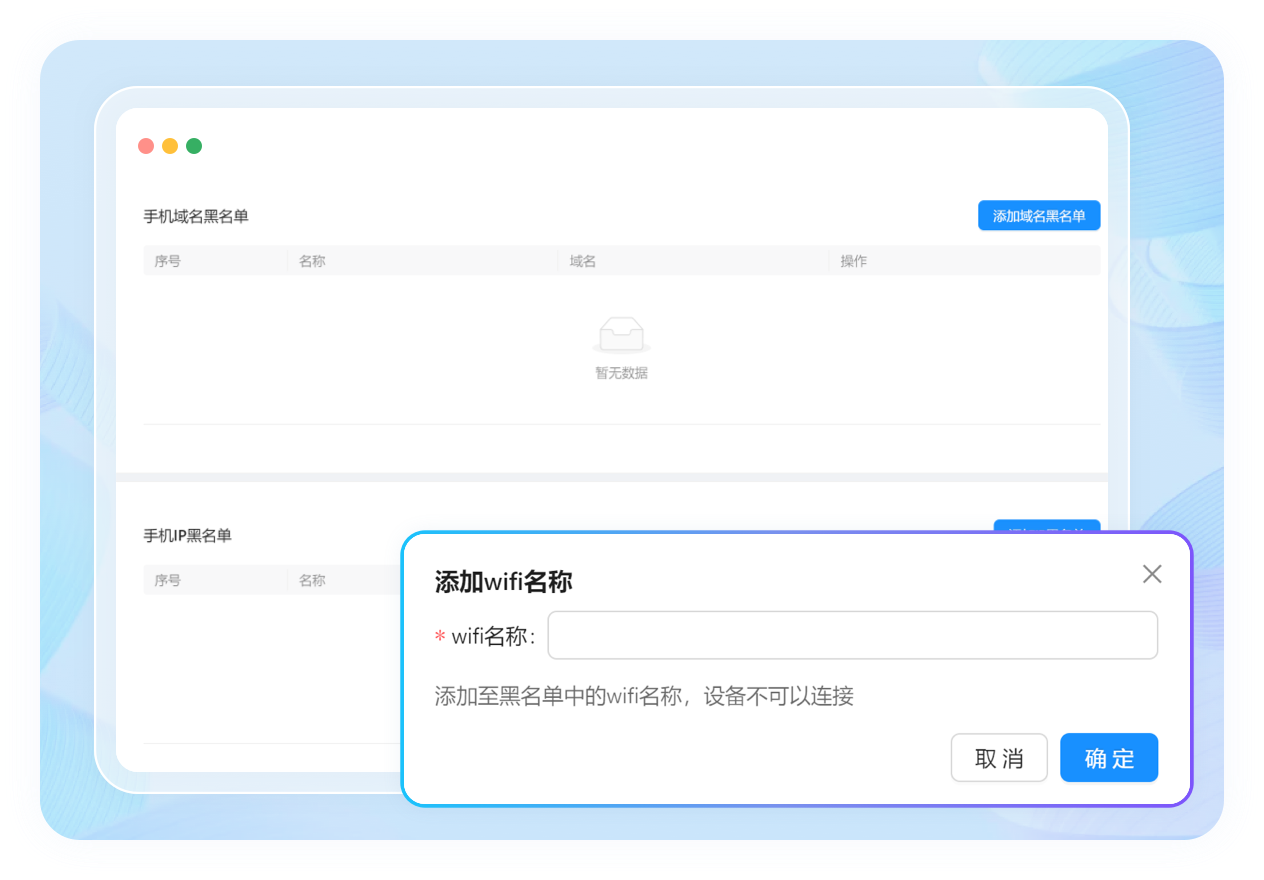Image resolution: width=1264 pixels, height=880 pixels.
Task: Click the 暂无数据 placeholder text
Action: pyautogui.click(x=621, y=373)
